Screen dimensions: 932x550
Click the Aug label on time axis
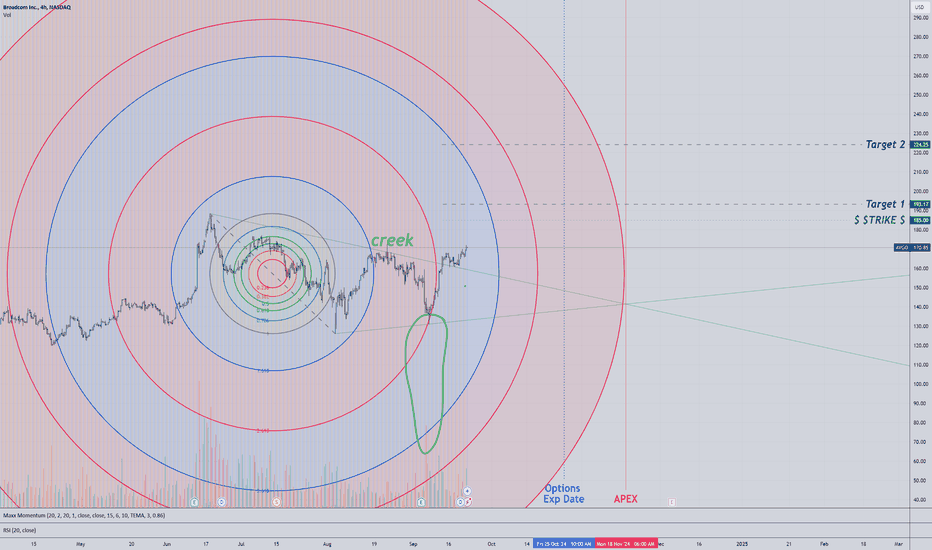coord(327,544)
